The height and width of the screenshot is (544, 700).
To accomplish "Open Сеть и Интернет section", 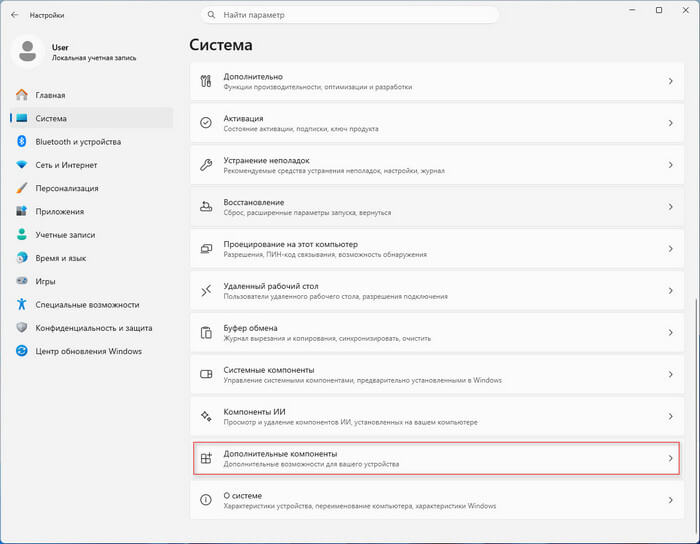I will [x=92, y=165].
